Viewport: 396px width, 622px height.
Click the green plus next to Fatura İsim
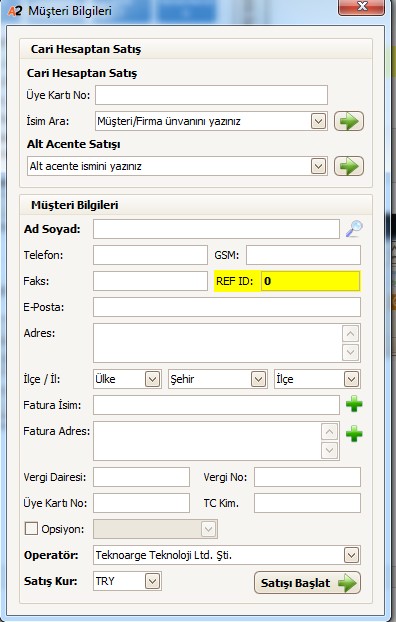pos(354,405)
